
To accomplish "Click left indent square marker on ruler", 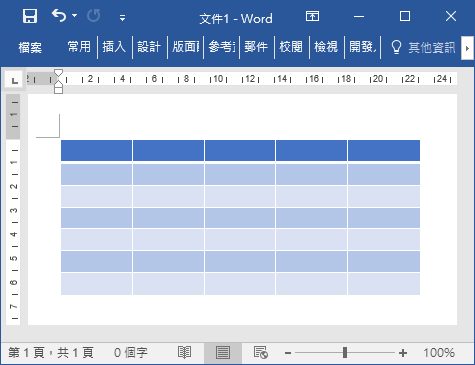I will (58, 90).
